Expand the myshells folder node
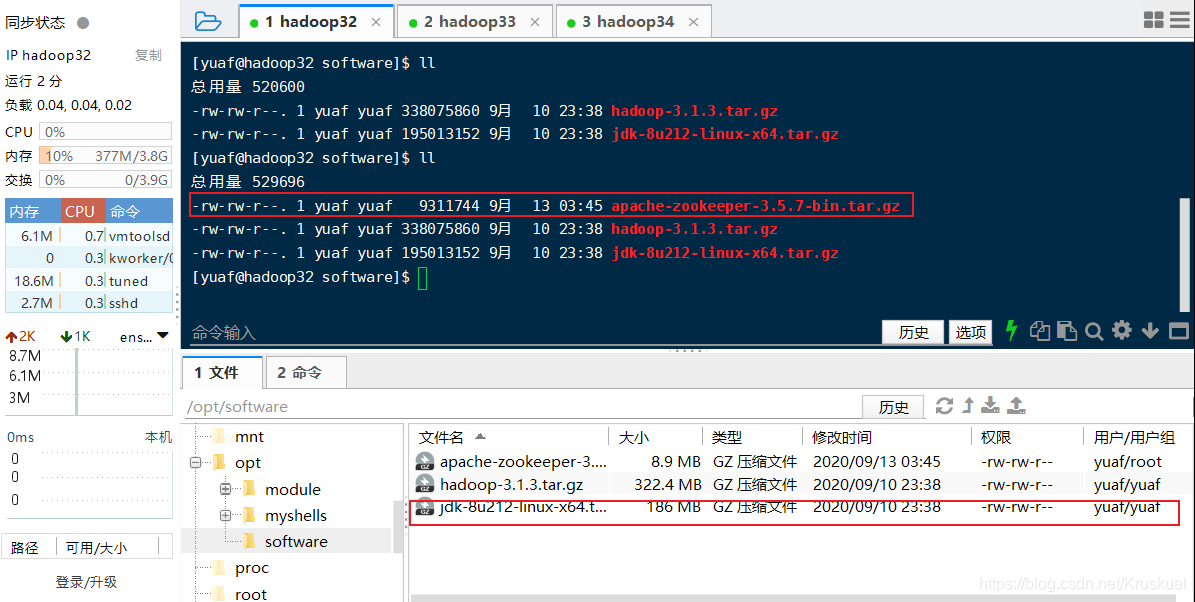Viewport: 1195px width, 602px height. pyautogui.click(x=226, y=515)
